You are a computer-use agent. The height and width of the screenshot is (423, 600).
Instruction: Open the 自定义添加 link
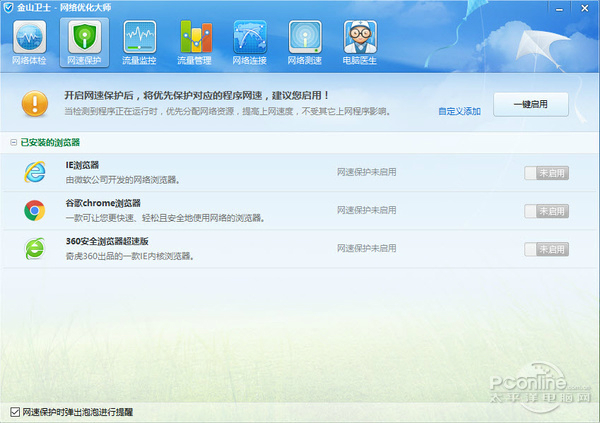(459, 111)
